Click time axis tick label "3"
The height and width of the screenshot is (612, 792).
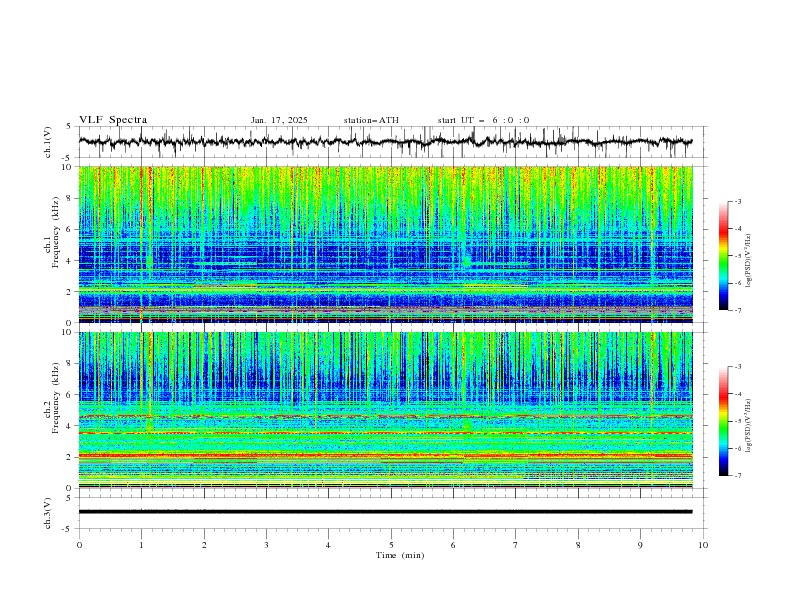[267, 545]
